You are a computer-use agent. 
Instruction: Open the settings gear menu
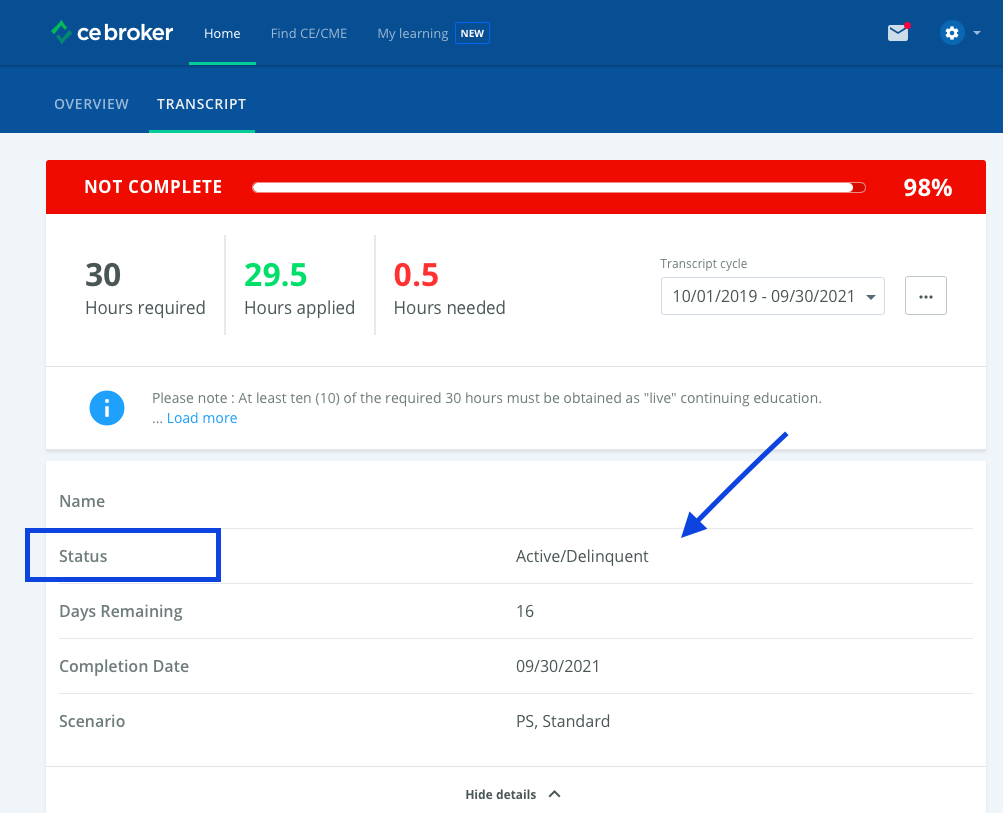(x=951, y=33)
